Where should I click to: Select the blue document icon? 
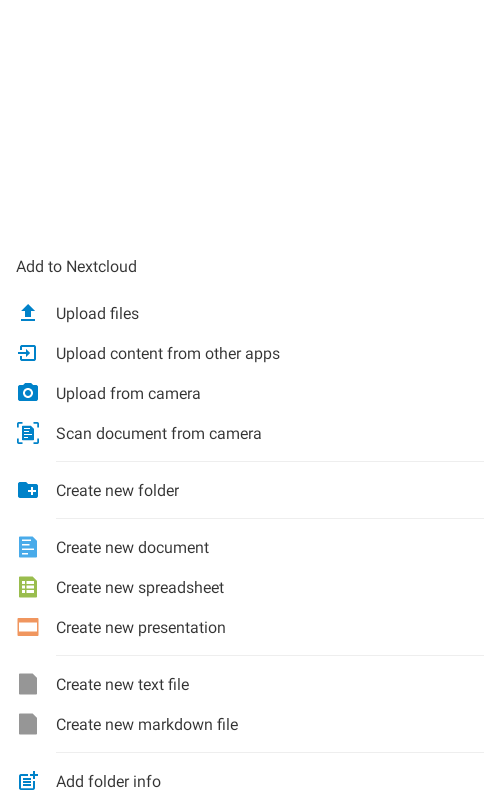tap(28, 547)
